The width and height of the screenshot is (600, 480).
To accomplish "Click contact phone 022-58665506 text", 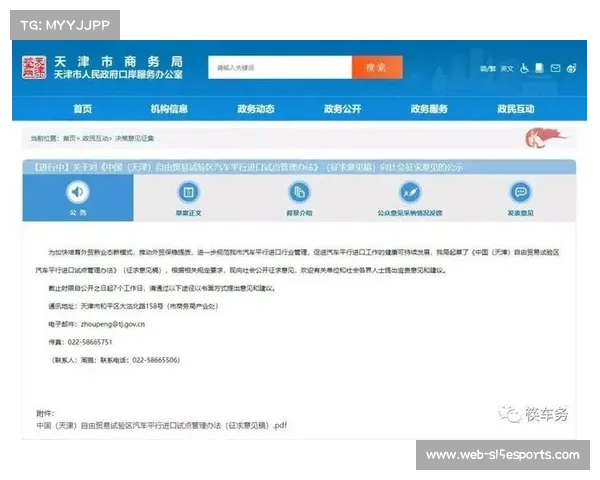I will [x=156, y=360].
